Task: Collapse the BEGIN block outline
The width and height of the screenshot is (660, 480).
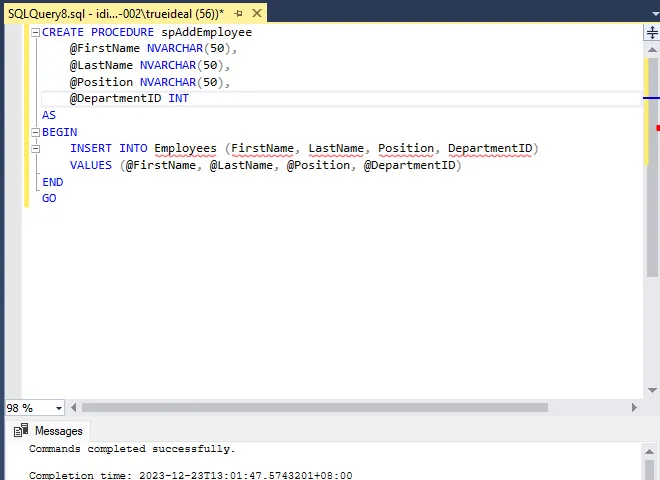Action: (36, 132)
